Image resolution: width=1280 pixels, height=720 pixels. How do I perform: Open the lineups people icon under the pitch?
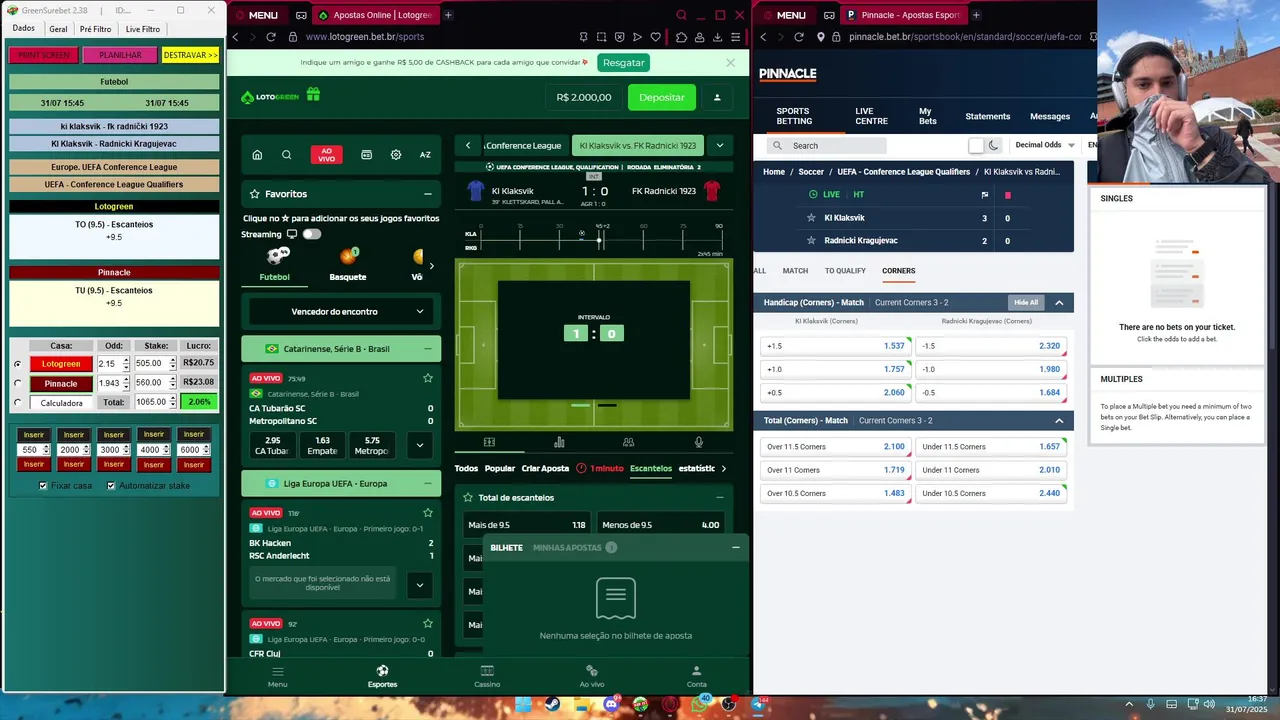(x=628, y=442)
